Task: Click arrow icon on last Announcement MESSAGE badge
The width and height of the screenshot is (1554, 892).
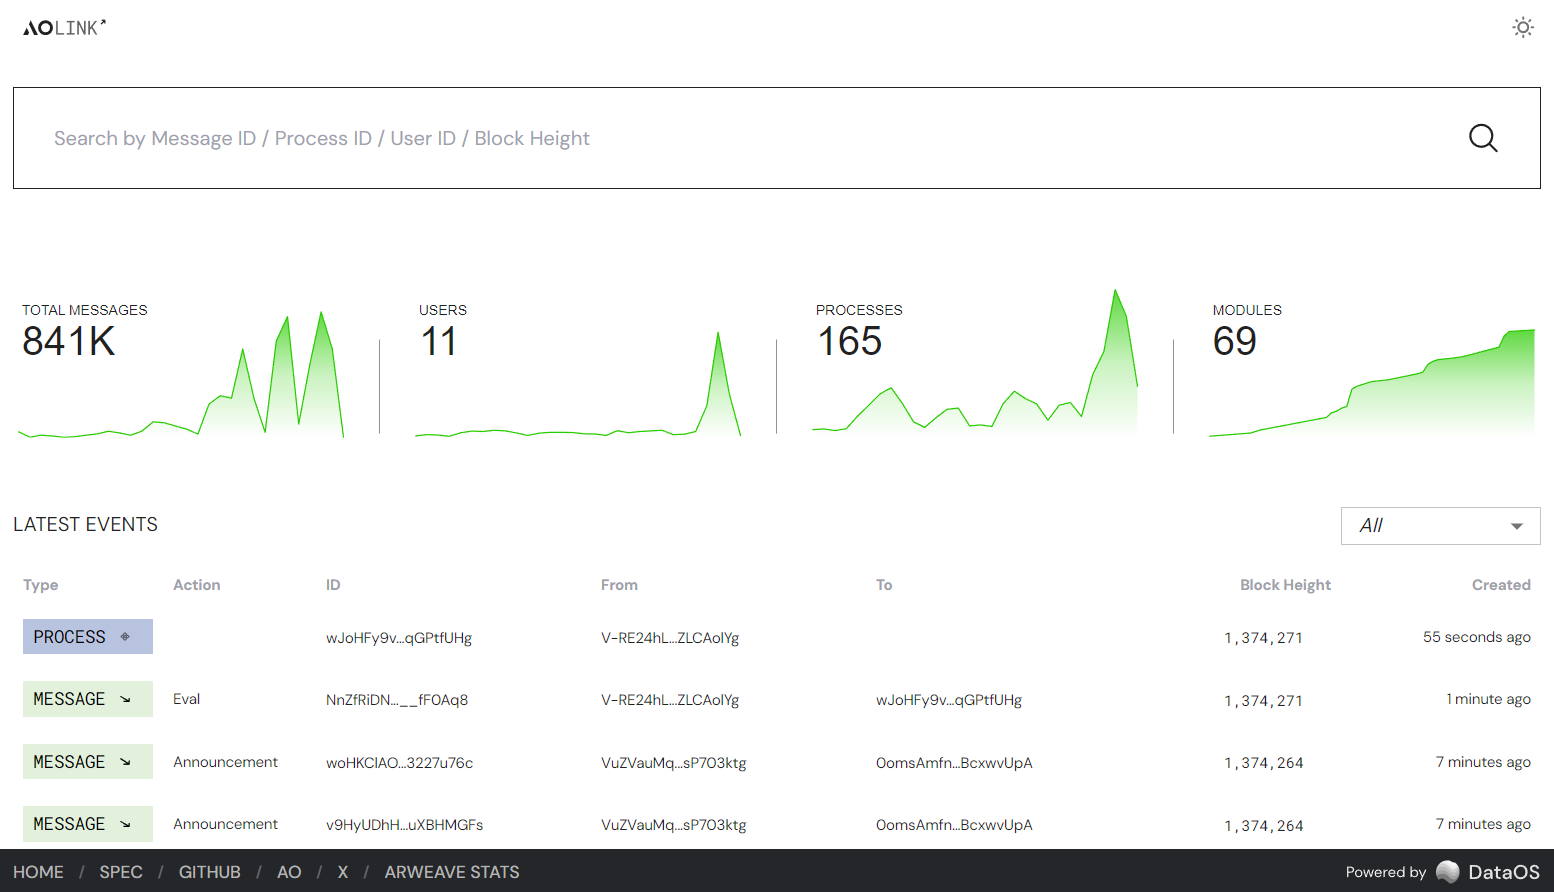Action: pos(126,823)
